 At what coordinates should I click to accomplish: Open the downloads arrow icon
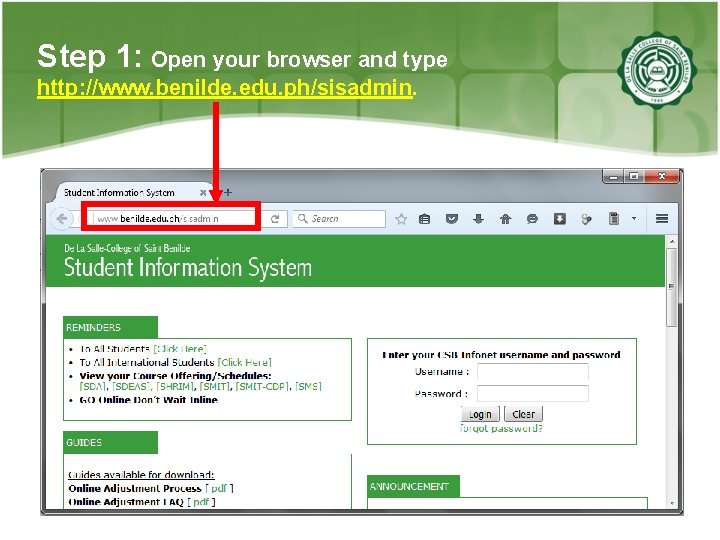click(x=478, y=219)
